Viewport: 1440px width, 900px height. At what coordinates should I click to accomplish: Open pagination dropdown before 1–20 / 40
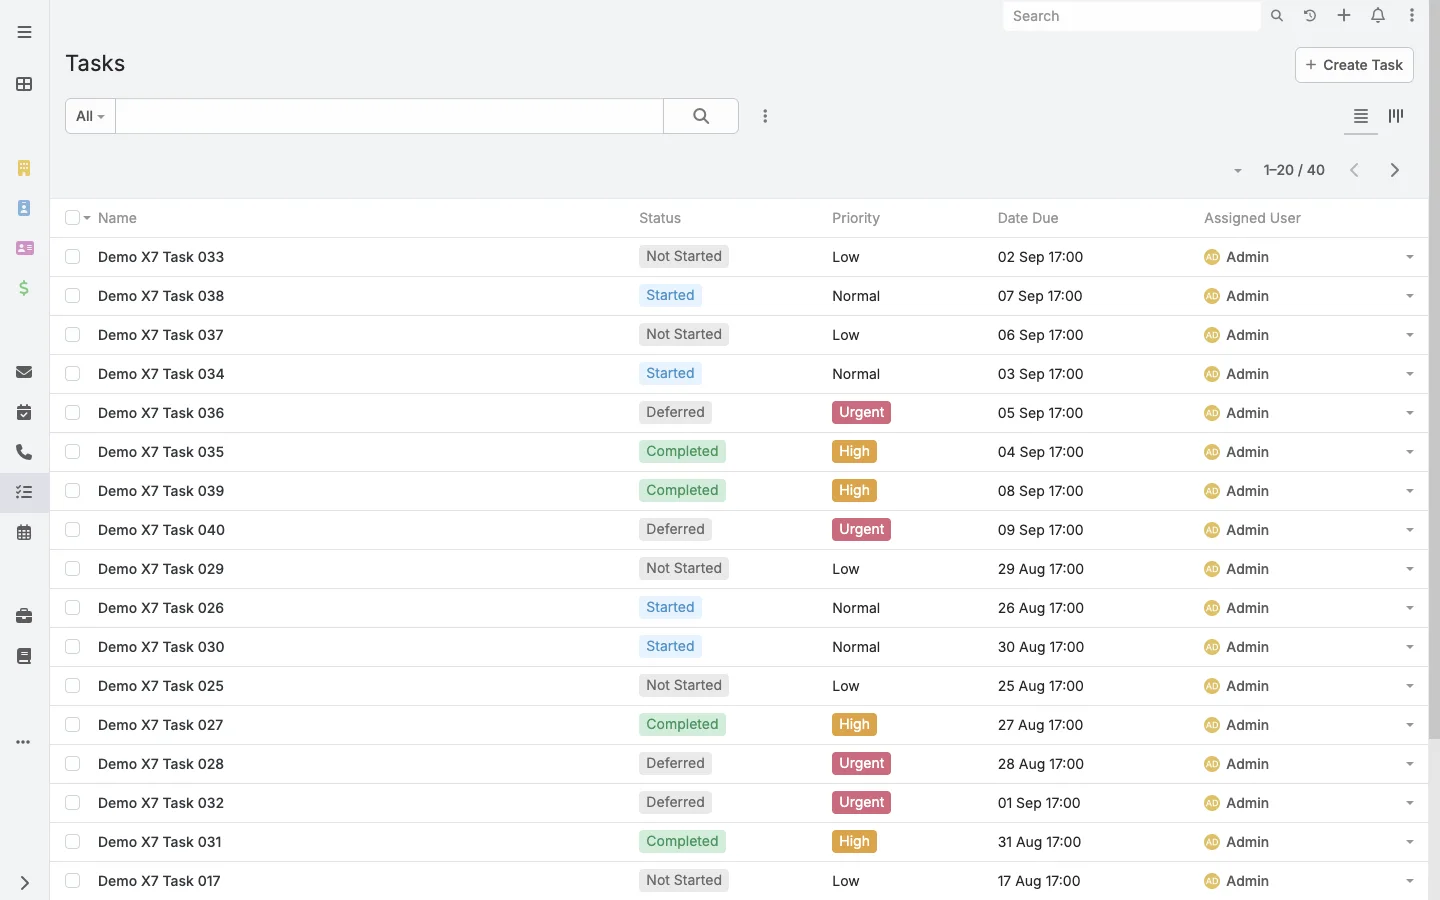coord(1238,171)
